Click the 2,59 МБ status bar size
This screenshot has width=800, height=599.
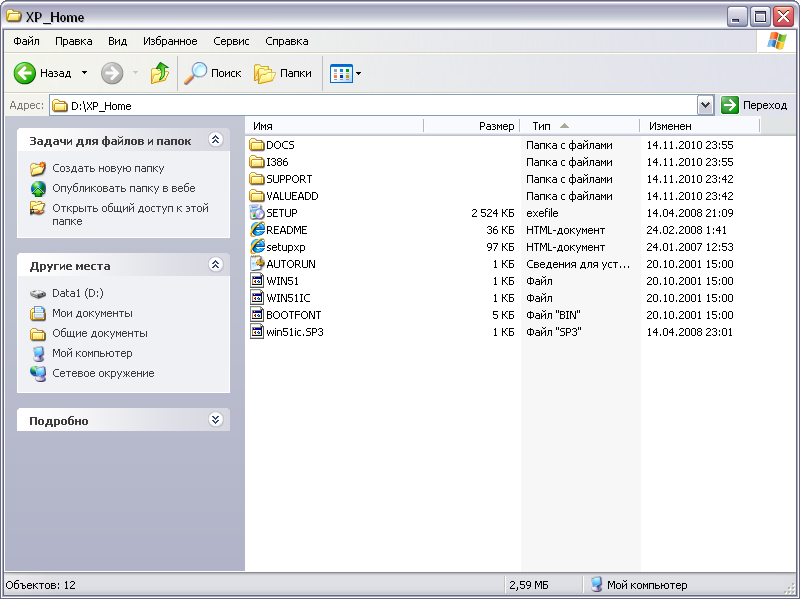pyautogui.click(x=529, y=585)
